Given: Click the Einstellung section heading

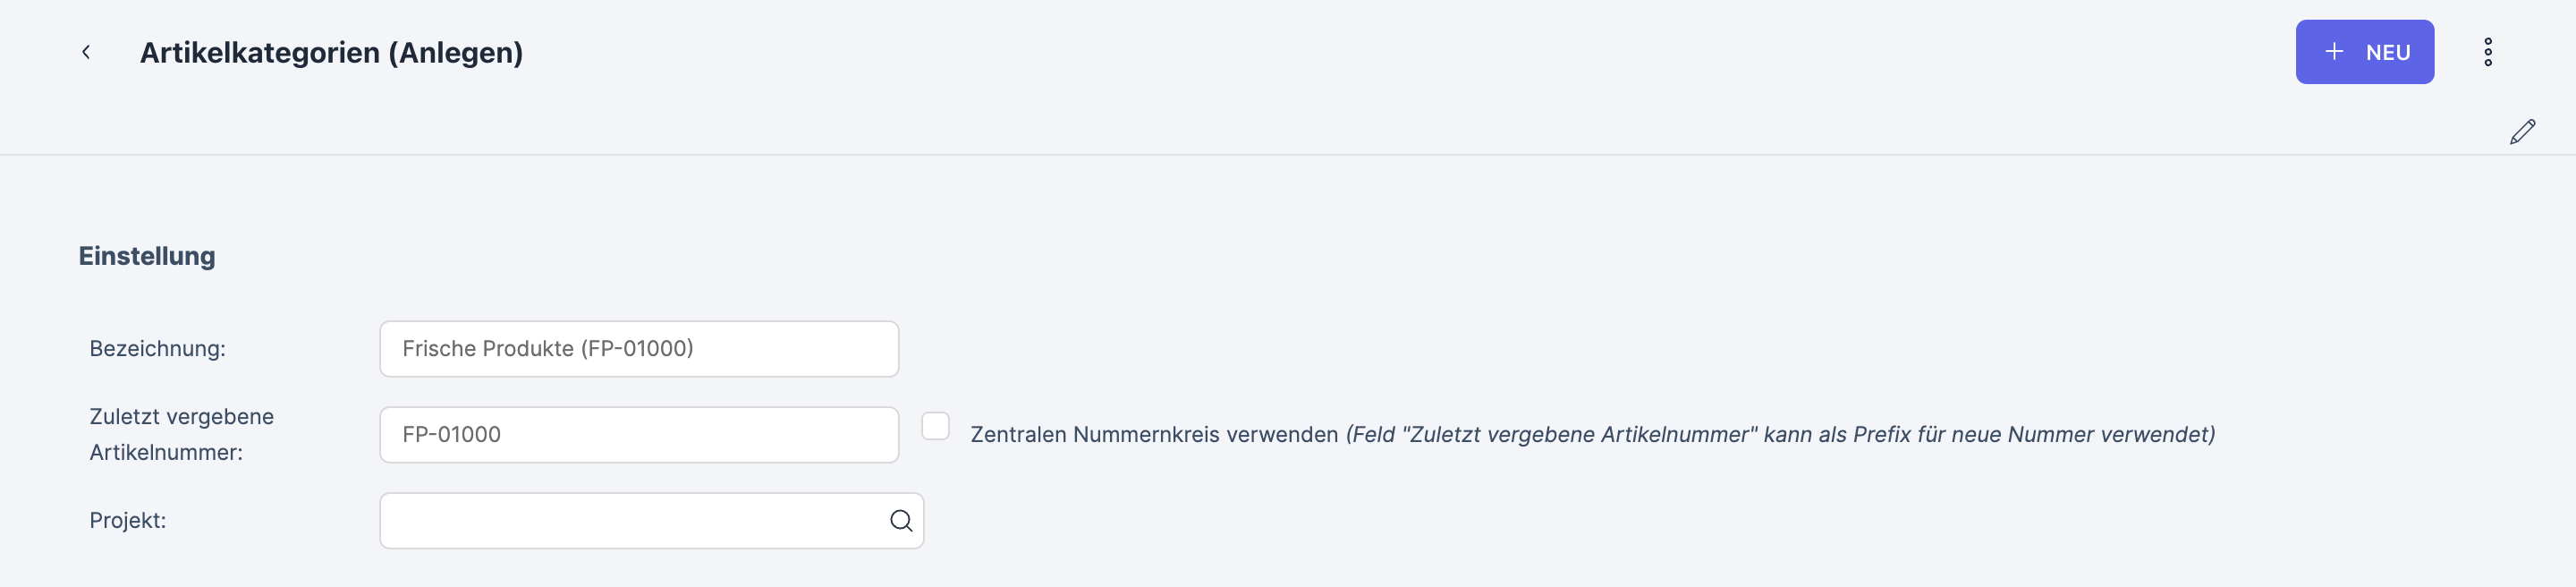Looking at the screenshot, I should click(x=147, y=256).
